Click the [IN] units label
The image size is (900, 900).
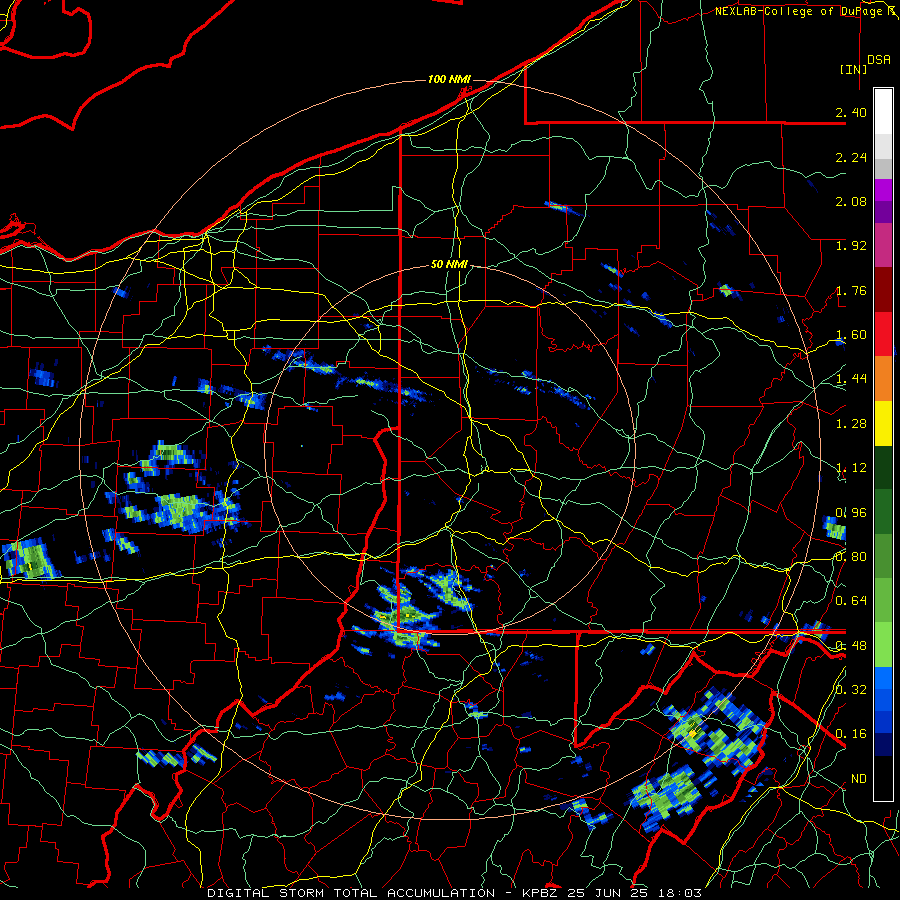click(853, 69)
